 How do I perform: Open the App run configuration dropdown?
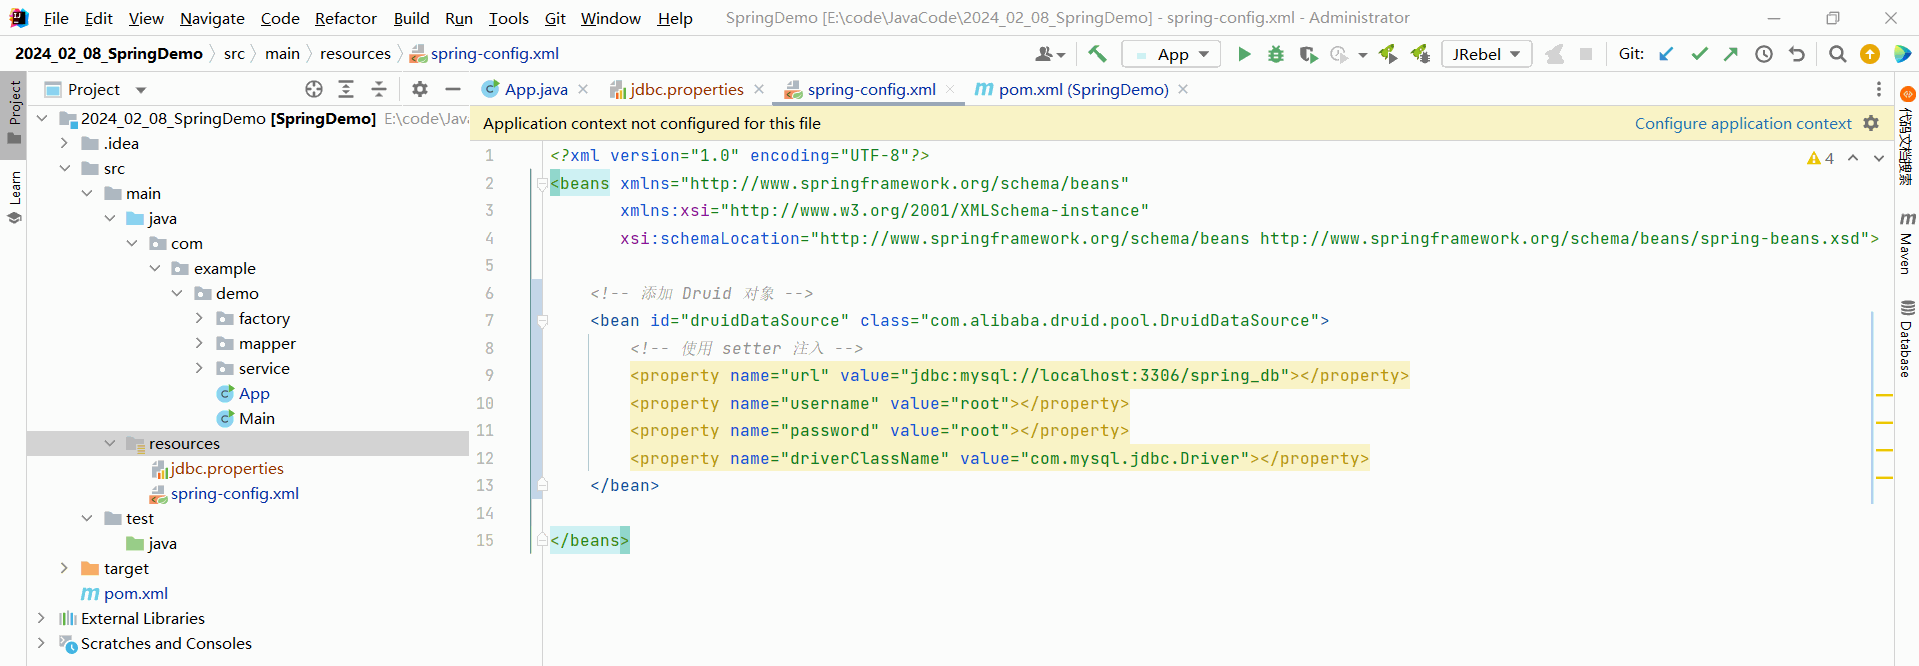[1172, 54]
